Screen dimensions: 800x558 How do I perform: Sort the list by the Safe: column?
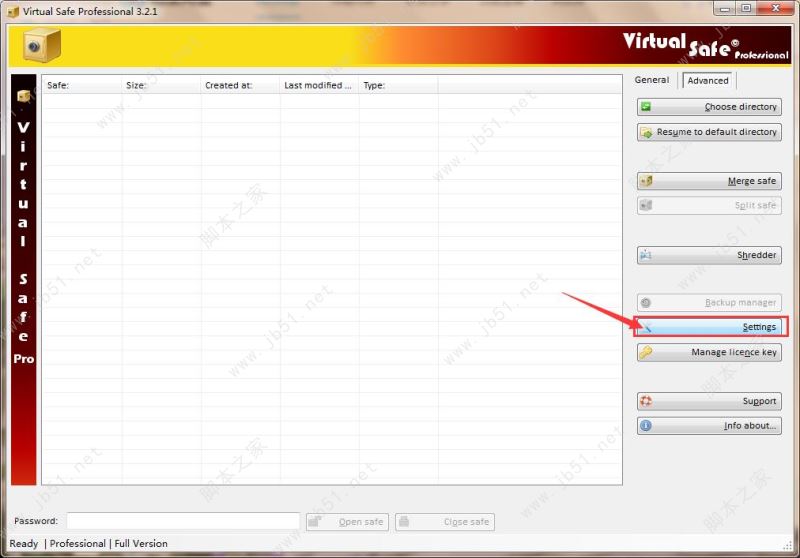pyautogui.click(x=82, y=85)
